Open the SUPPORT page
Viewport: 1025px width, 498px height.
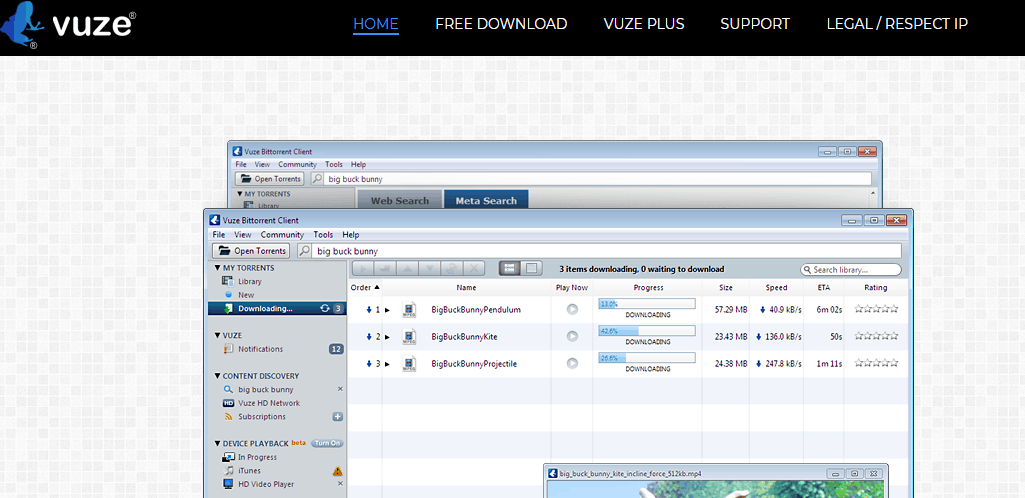tap(755, 24)
